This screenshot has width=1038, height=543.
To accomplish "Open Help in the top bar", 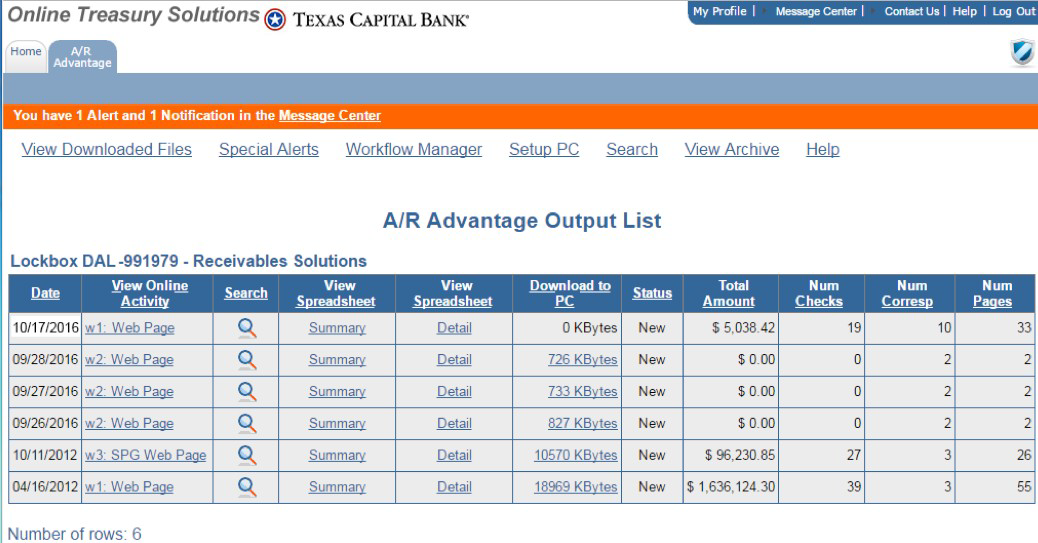I will 965,11.
